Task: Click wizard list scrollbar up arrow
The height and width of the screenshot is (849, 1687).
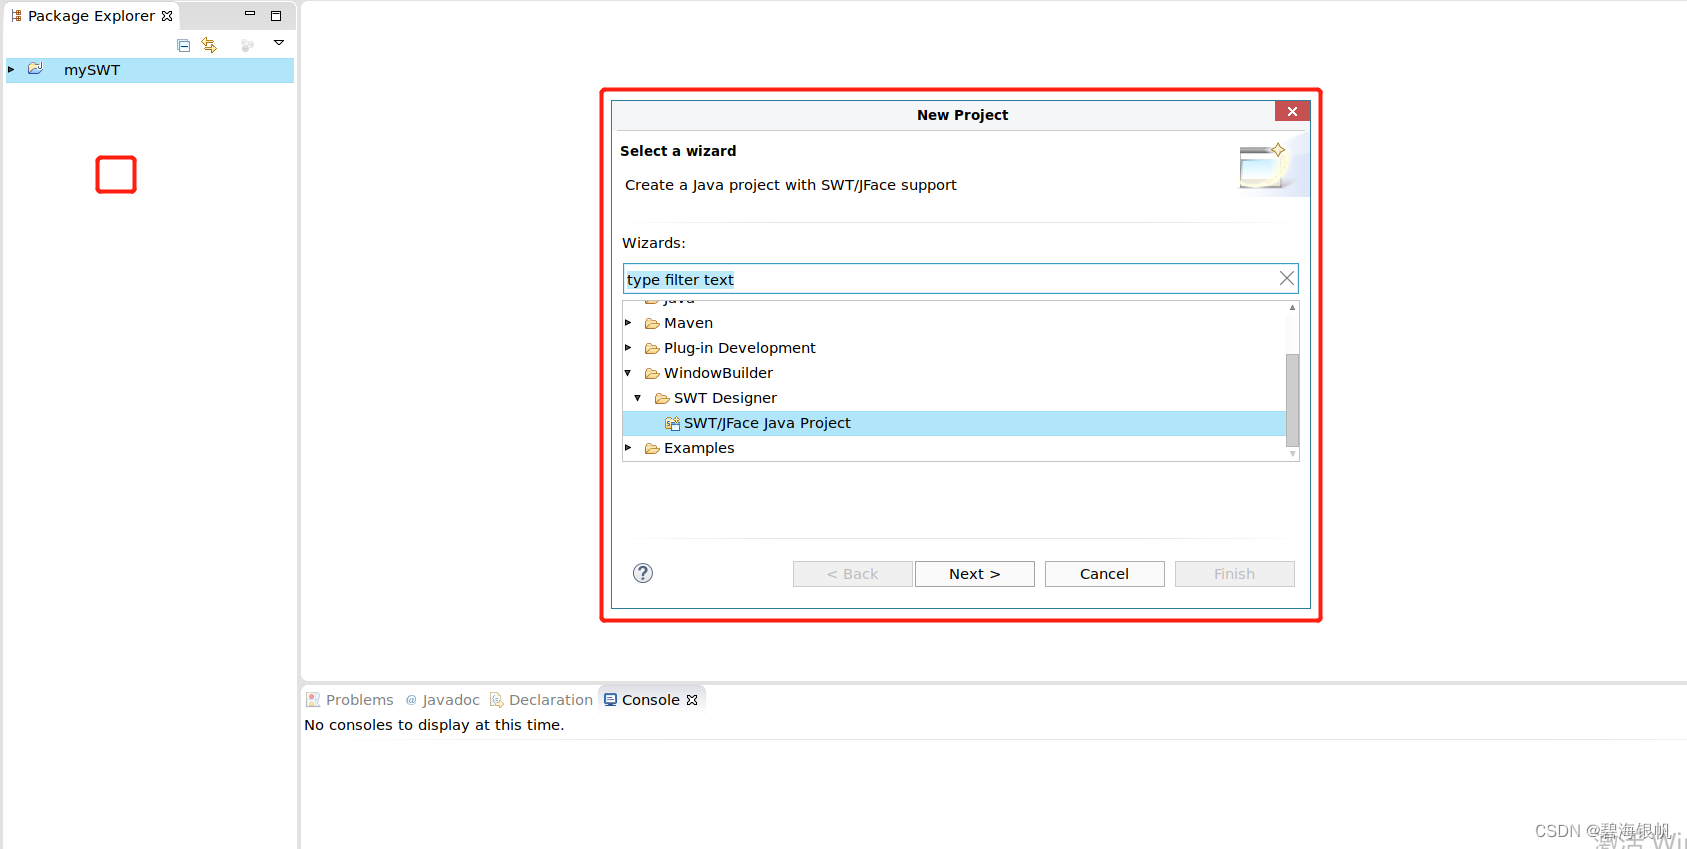Action: [x=1292, y=308]
